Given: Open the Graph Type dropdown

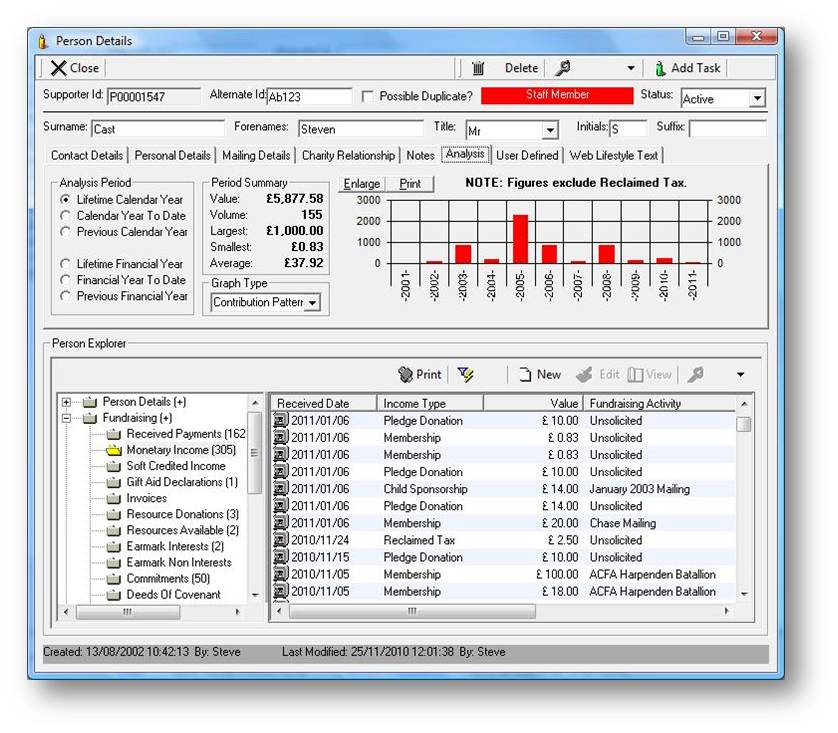Looking at the screenshot, I should point(312,303).
